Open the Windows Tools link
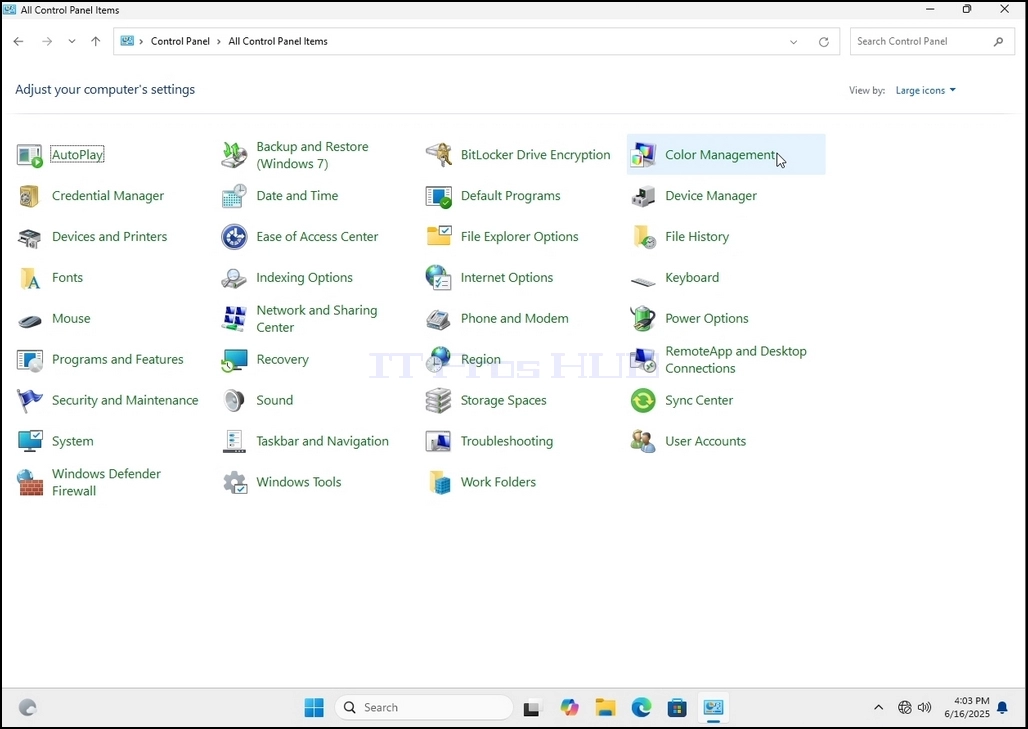 point(299,482)
